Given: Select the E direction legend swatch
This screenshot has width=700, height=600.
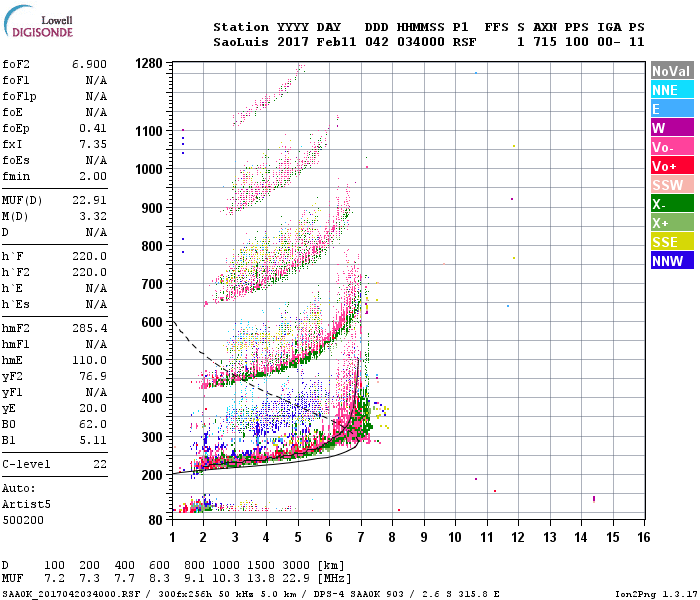Looking at the screenshot, I should pos(672,109).
